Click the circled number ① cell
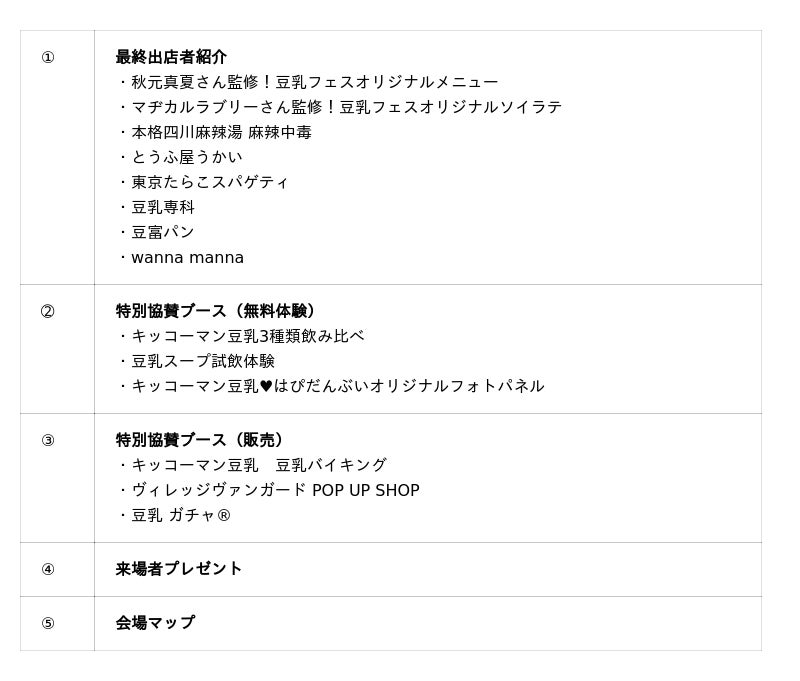This screenshot has height=681, width=800. [x=48, y=57]
